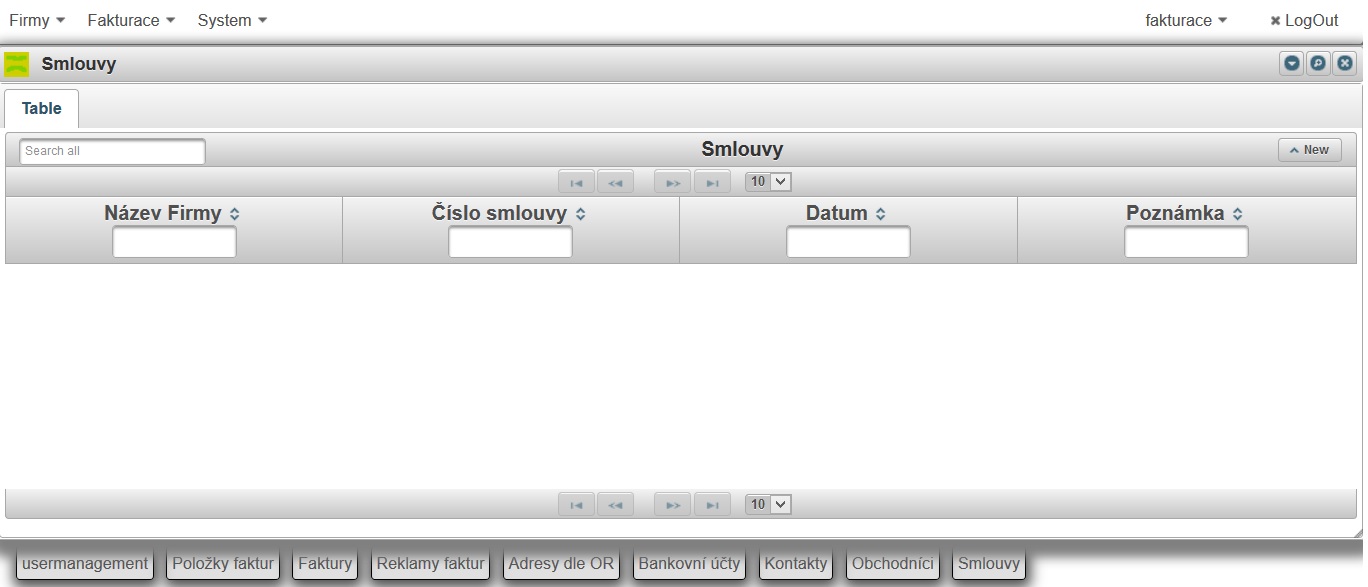The width and height of the screenshot is (1368, 587).
Task: Select the Table tab
Action: [x=42, y=108]
